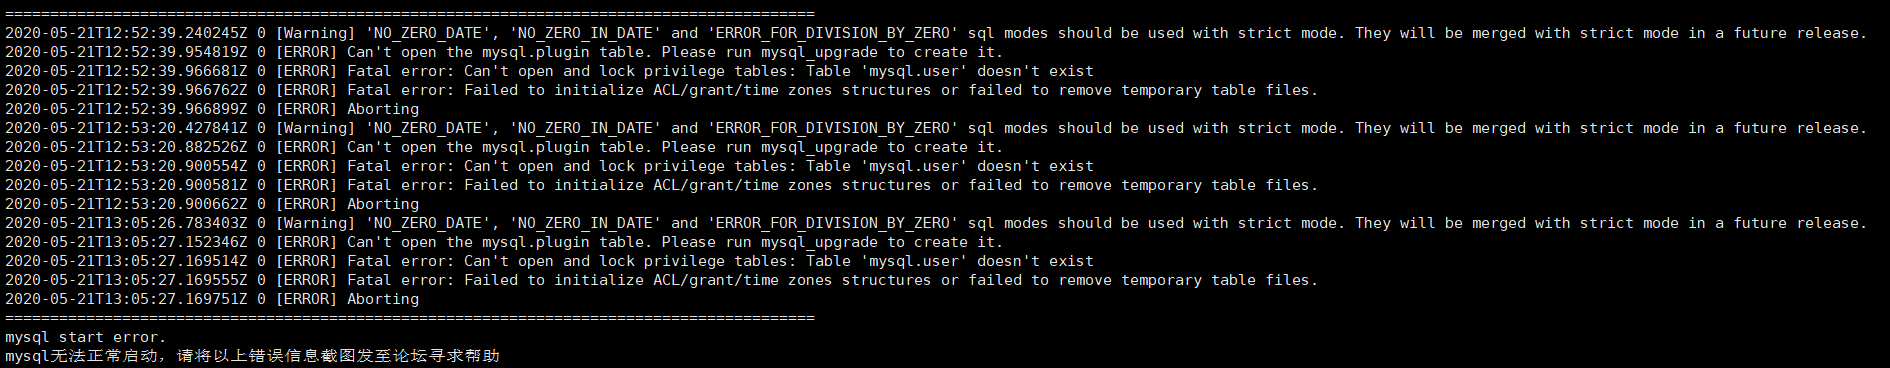1890x368 pixels.
Task: Click the first 12:52:39 Warning log line
Action: pos(936,33)
